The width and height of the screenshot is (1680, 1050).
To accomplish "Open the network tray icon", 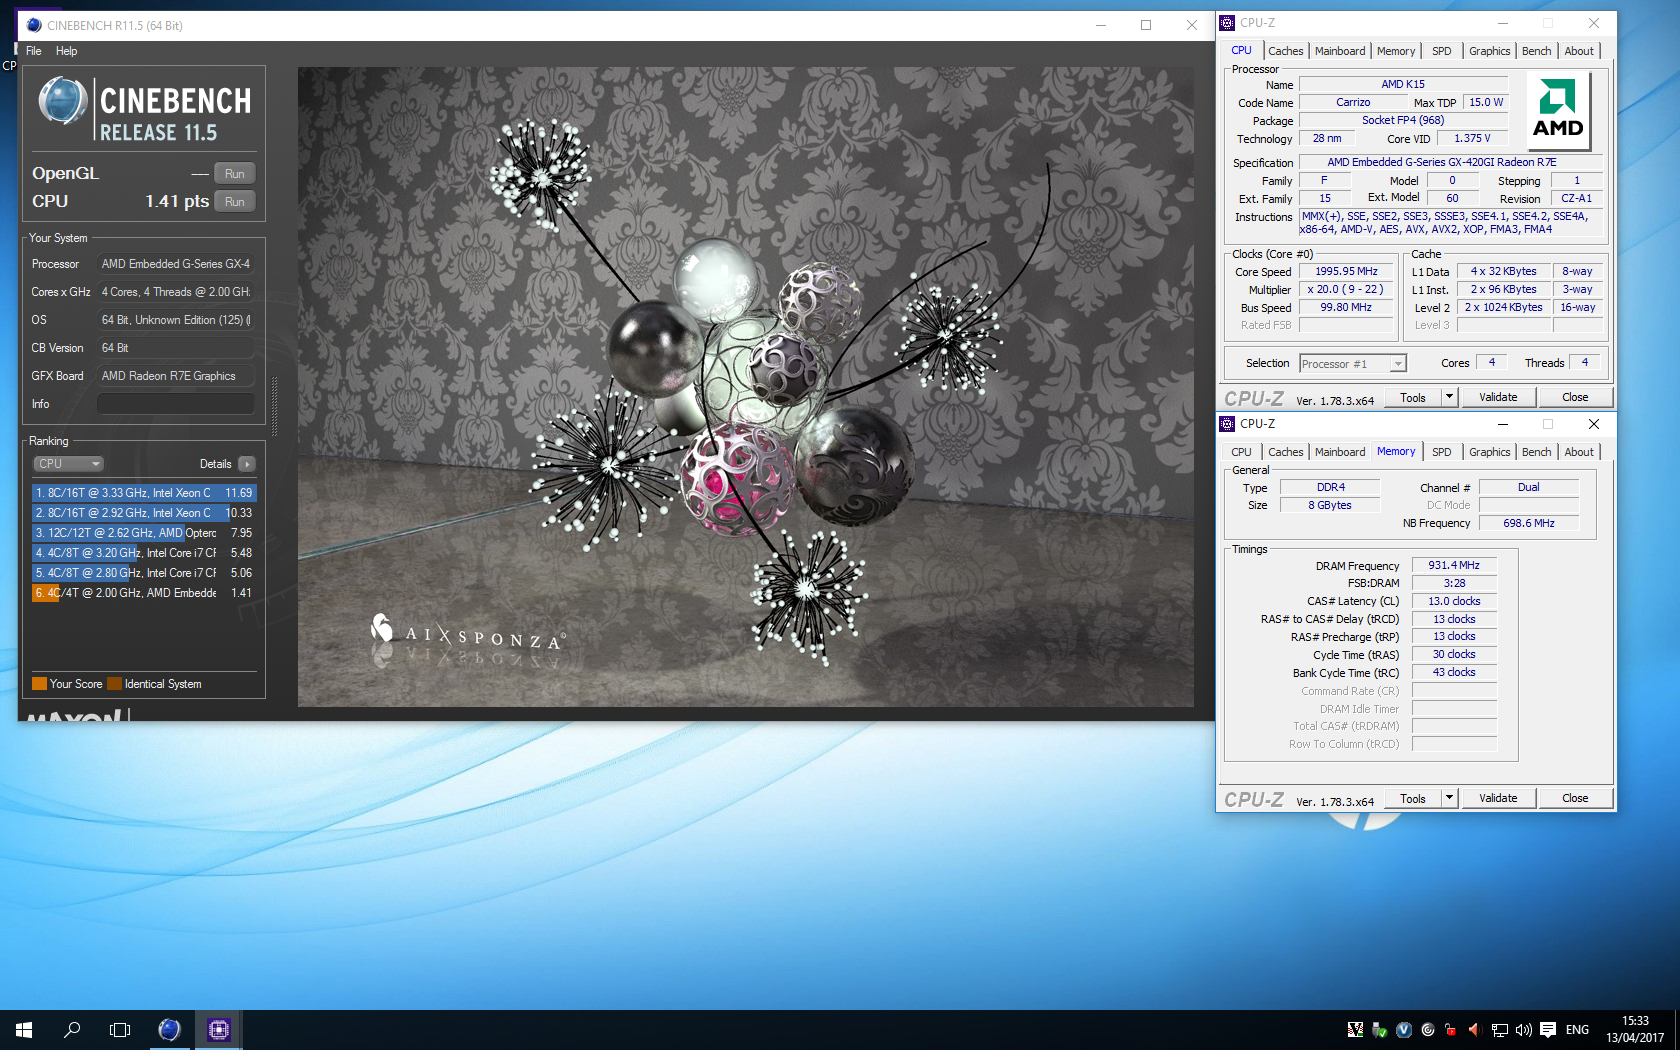I will click(x=1500, y=1030).
